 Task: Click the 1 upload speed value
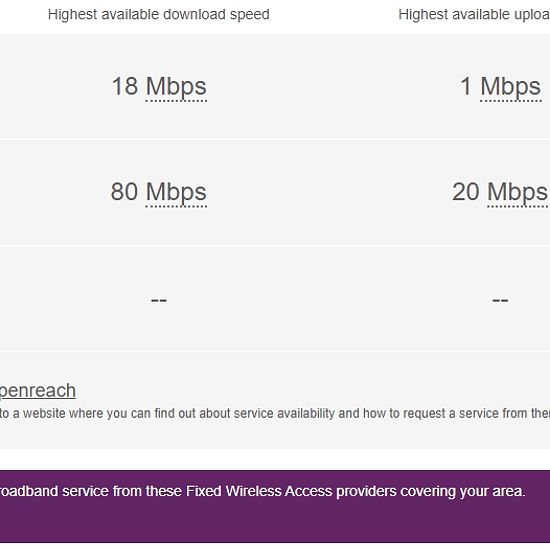[466, 86]
